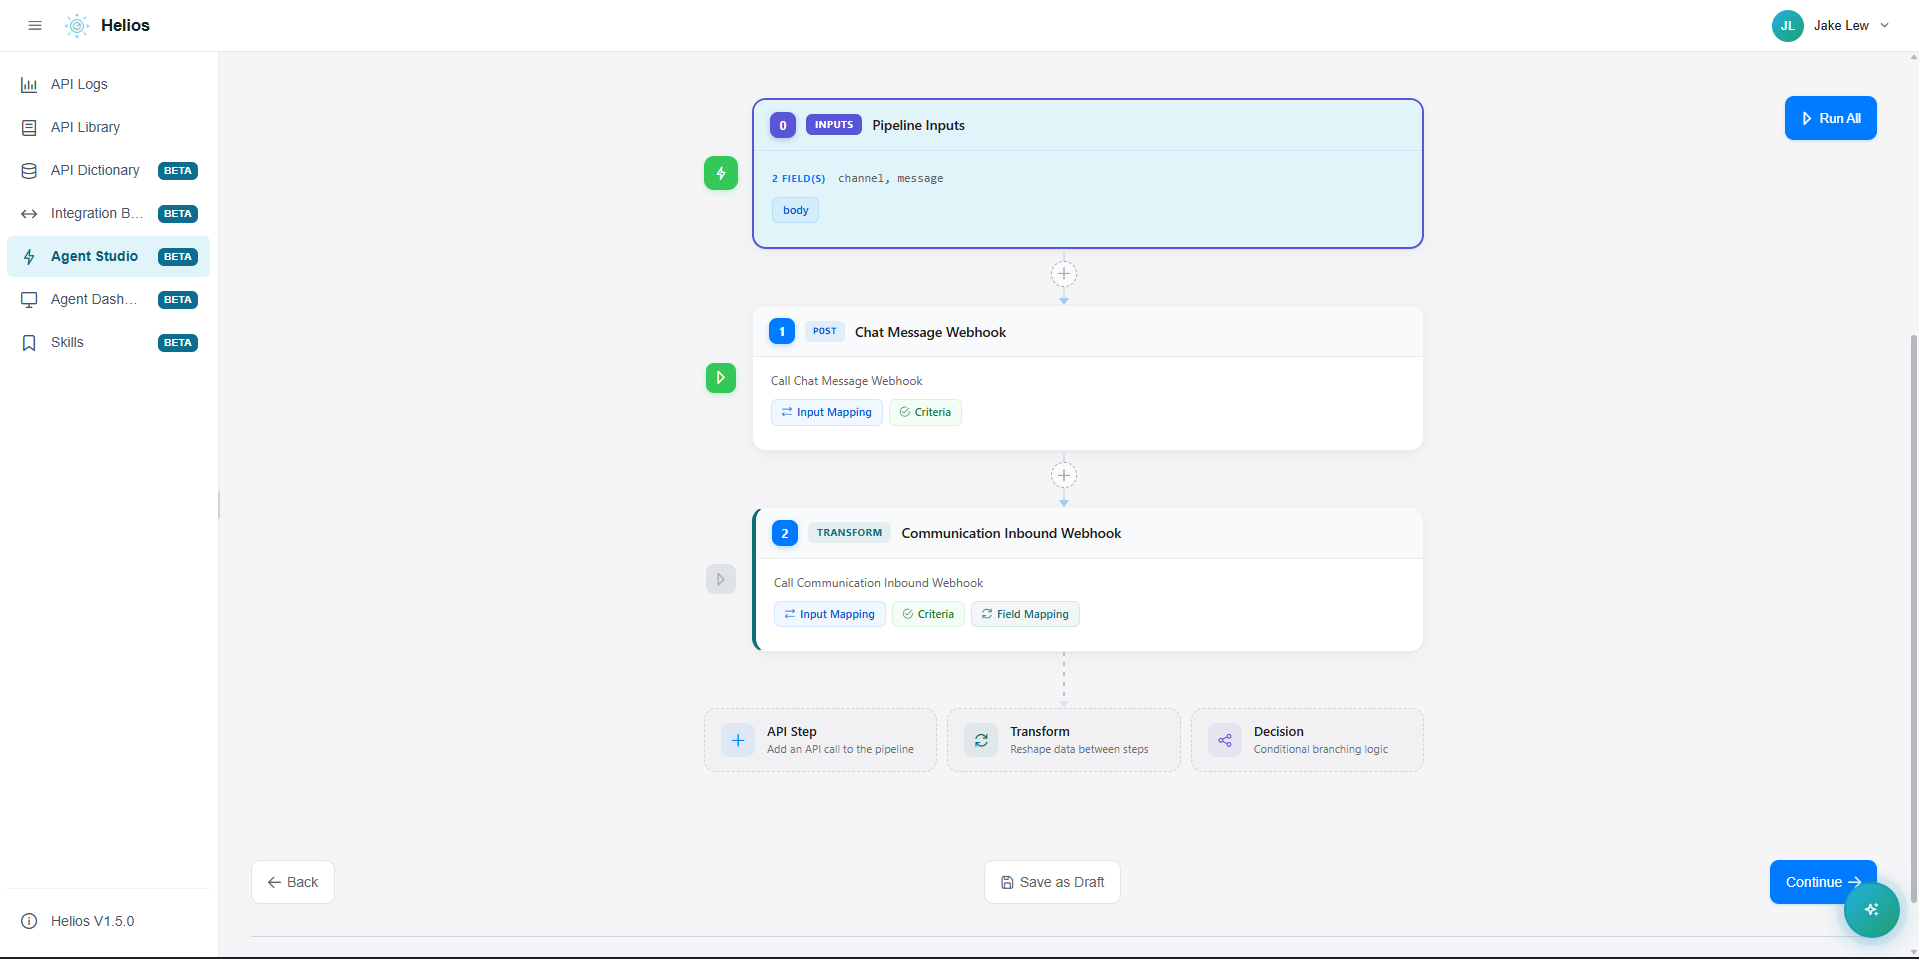Click green lightning trigger beside Pipeline Inputs
Viewport: 1919px width, 959px height.
click(x=721, y=173)
